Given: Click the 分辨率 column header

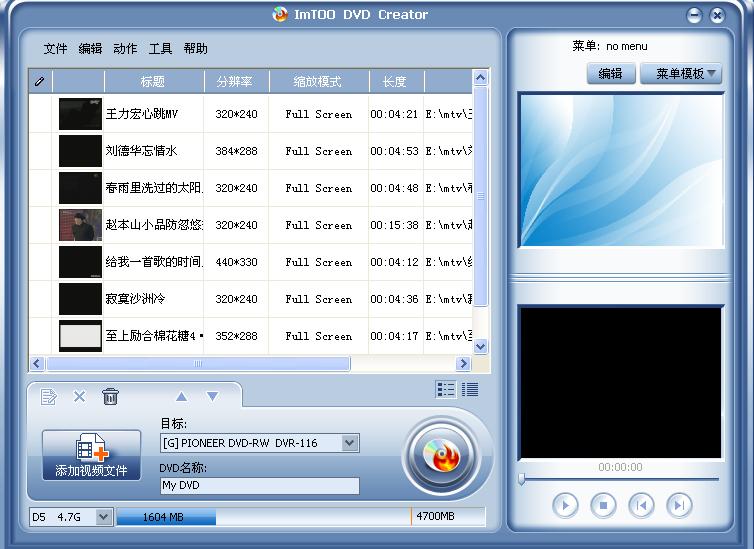Looking at the screenshot, I should tap(236, 81).
